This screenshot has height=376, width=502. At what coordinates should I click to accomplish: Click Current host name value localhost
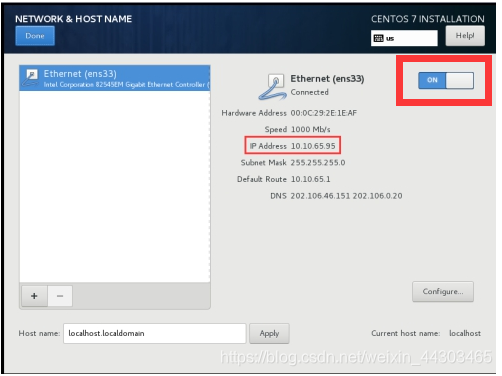point(465,333)
